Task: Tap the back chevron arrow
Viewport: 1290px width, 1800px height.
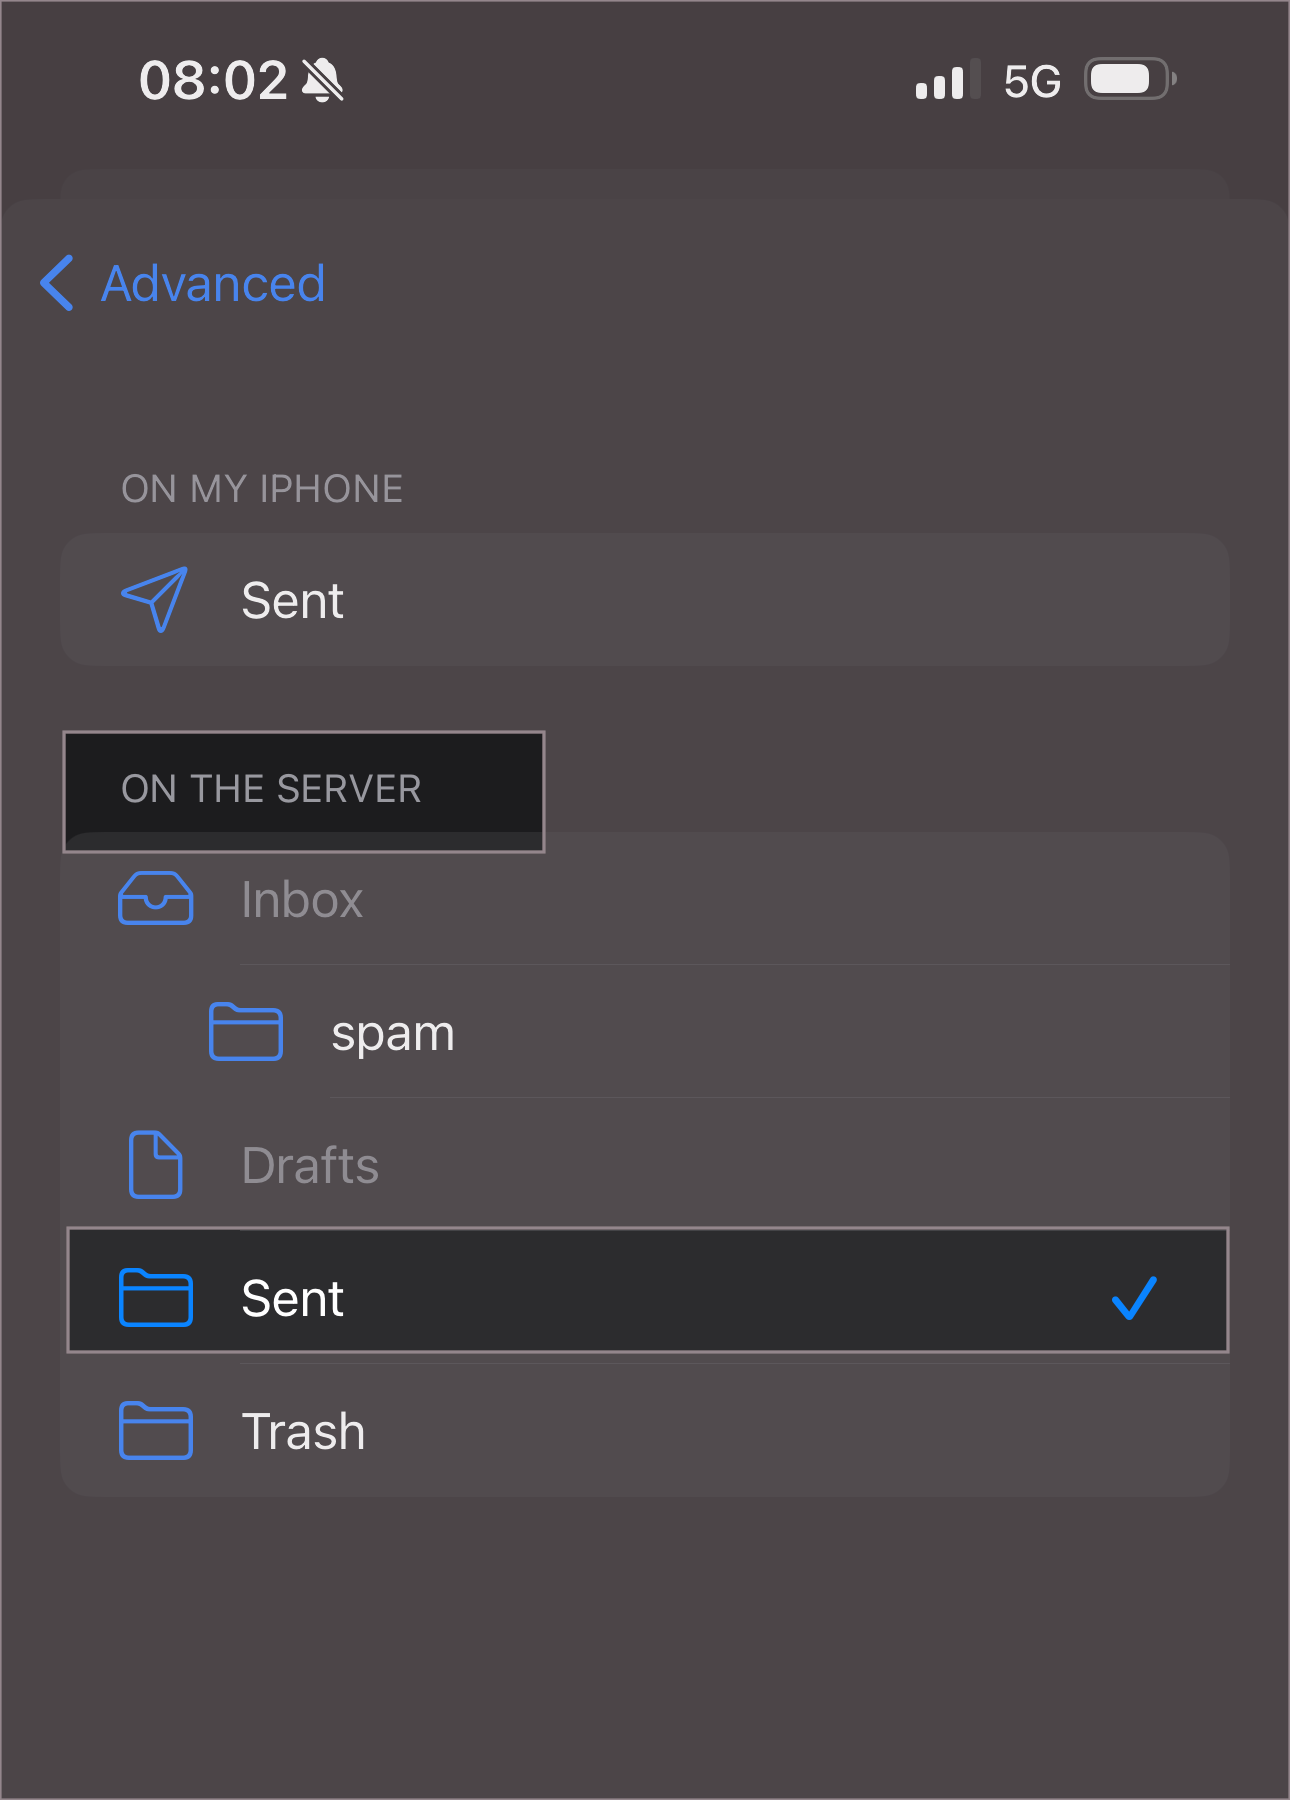Action: click(57, 283)
